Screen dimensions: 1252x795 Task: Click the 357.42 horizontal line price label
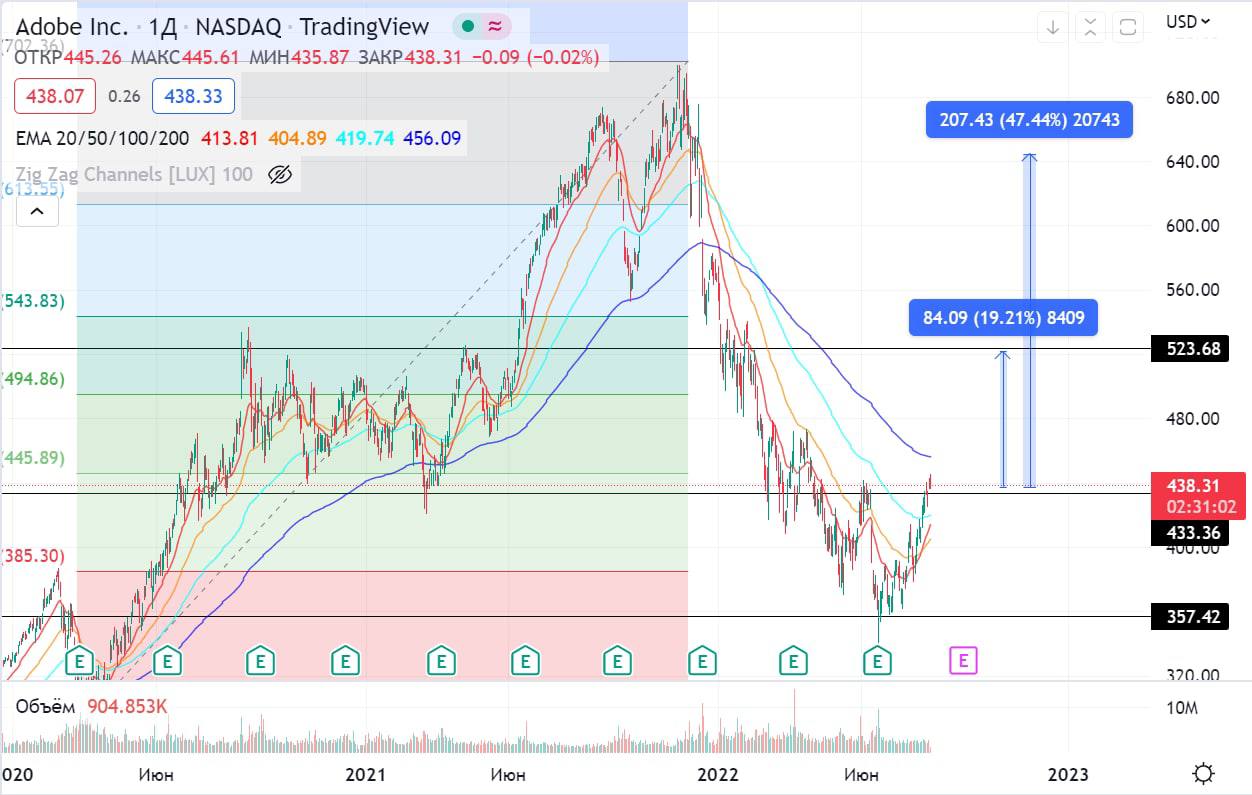(1190, 617)
